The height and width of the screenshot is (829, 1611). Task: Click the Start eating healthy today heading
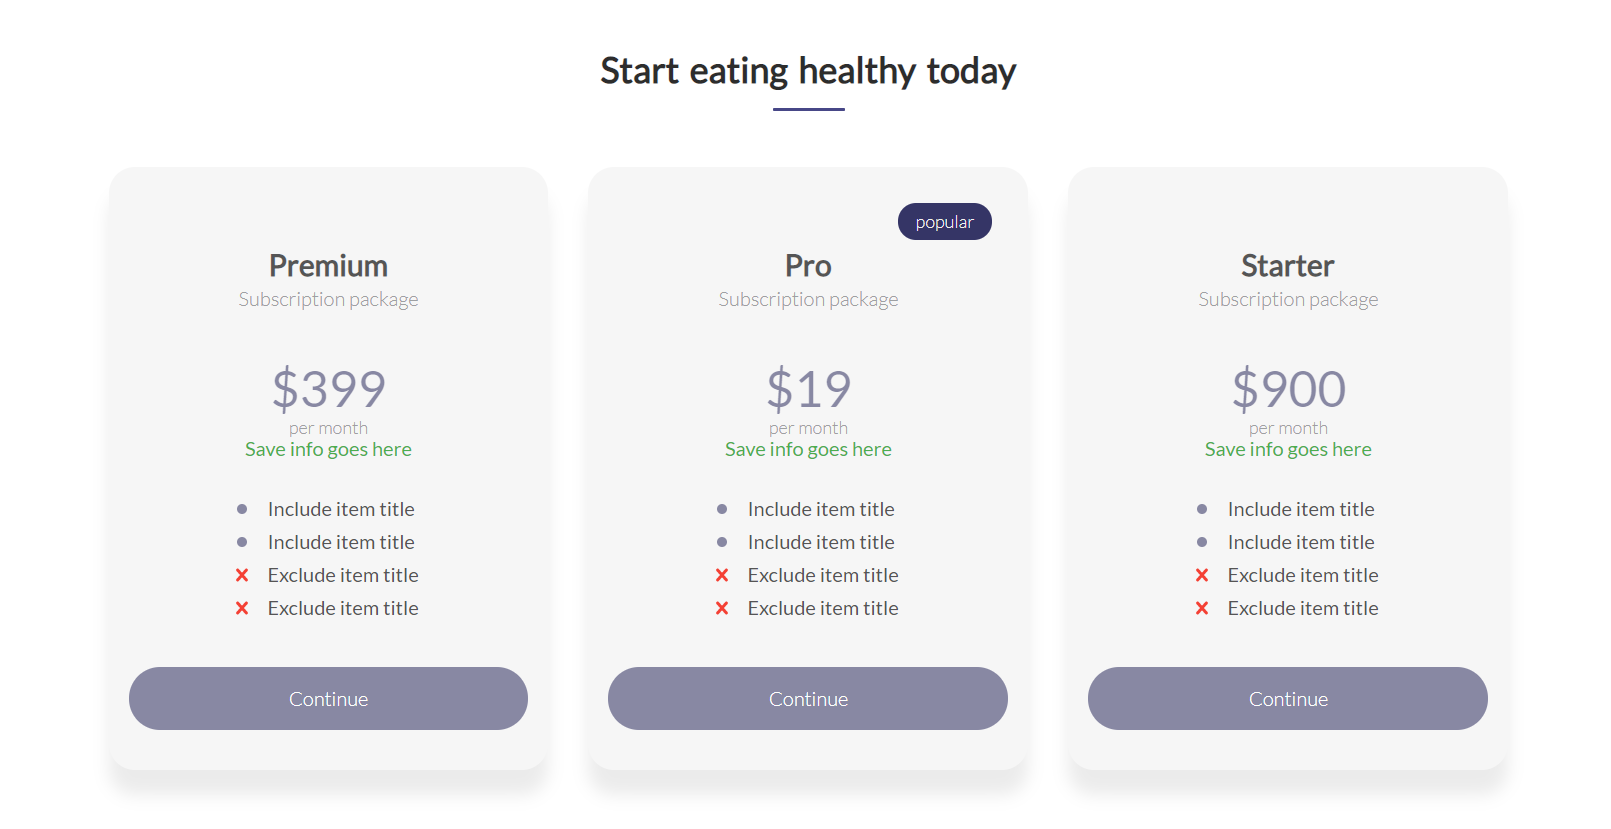808,71
